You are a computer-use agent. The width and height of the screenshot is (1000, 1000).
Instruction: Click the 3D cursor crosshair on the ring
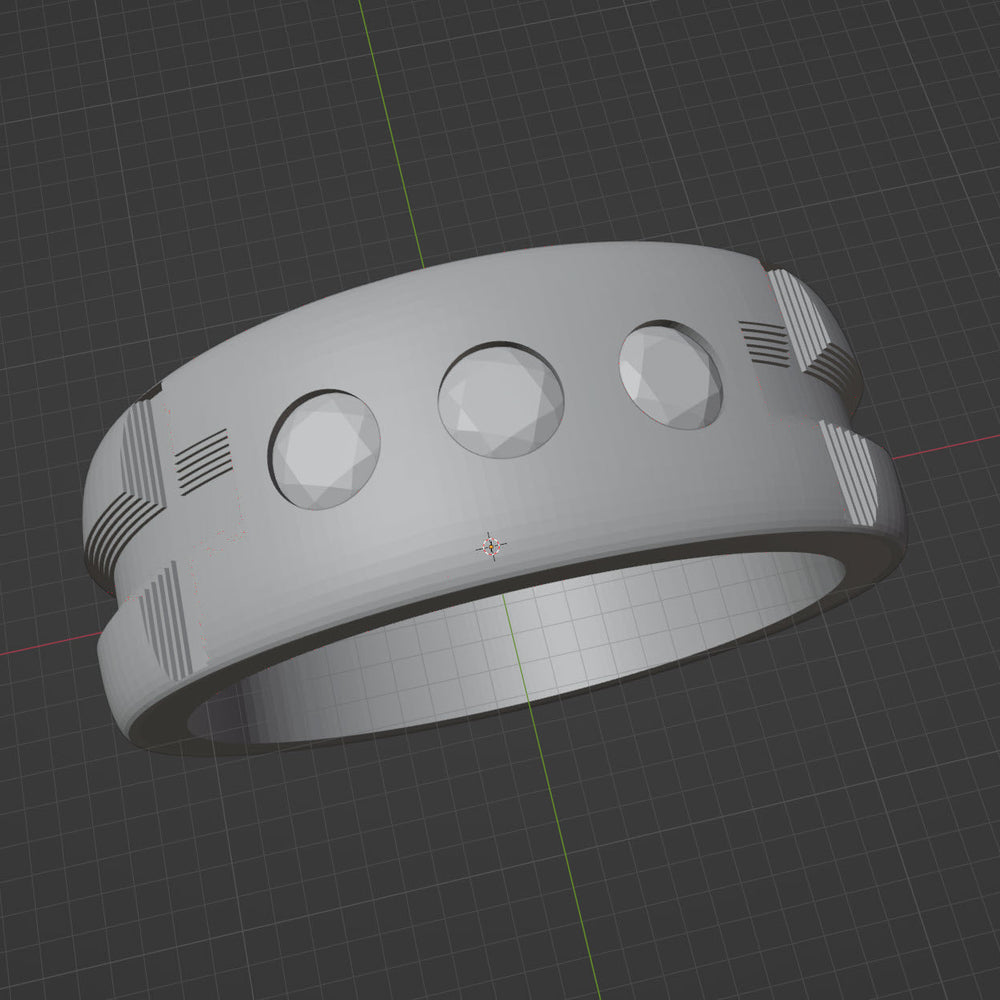pyautogui.click(x=491, y=546)
